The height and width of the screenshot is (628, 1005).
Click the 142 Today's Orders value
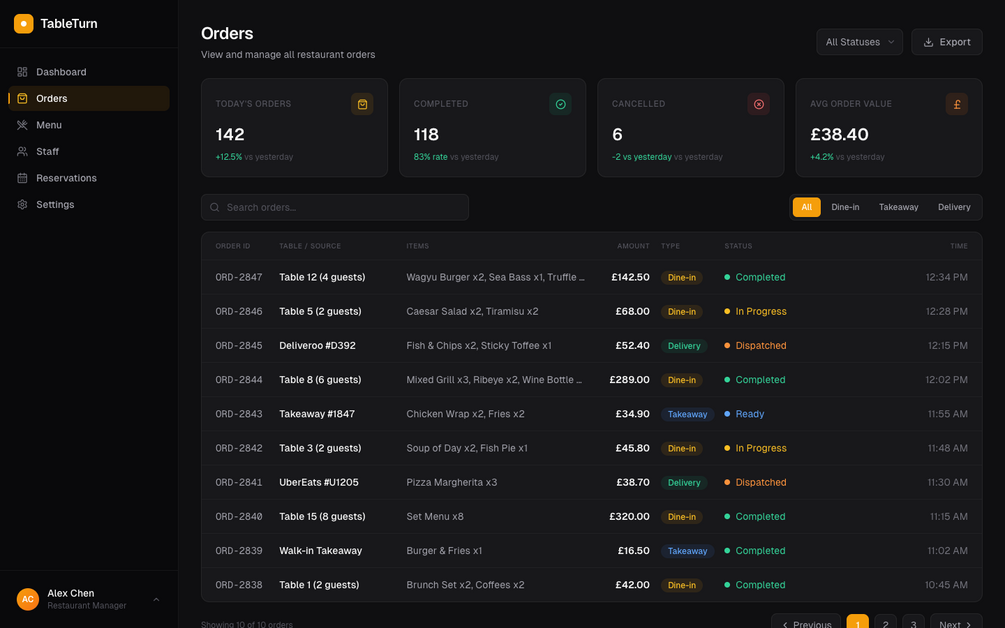click(x=230, y=135)
